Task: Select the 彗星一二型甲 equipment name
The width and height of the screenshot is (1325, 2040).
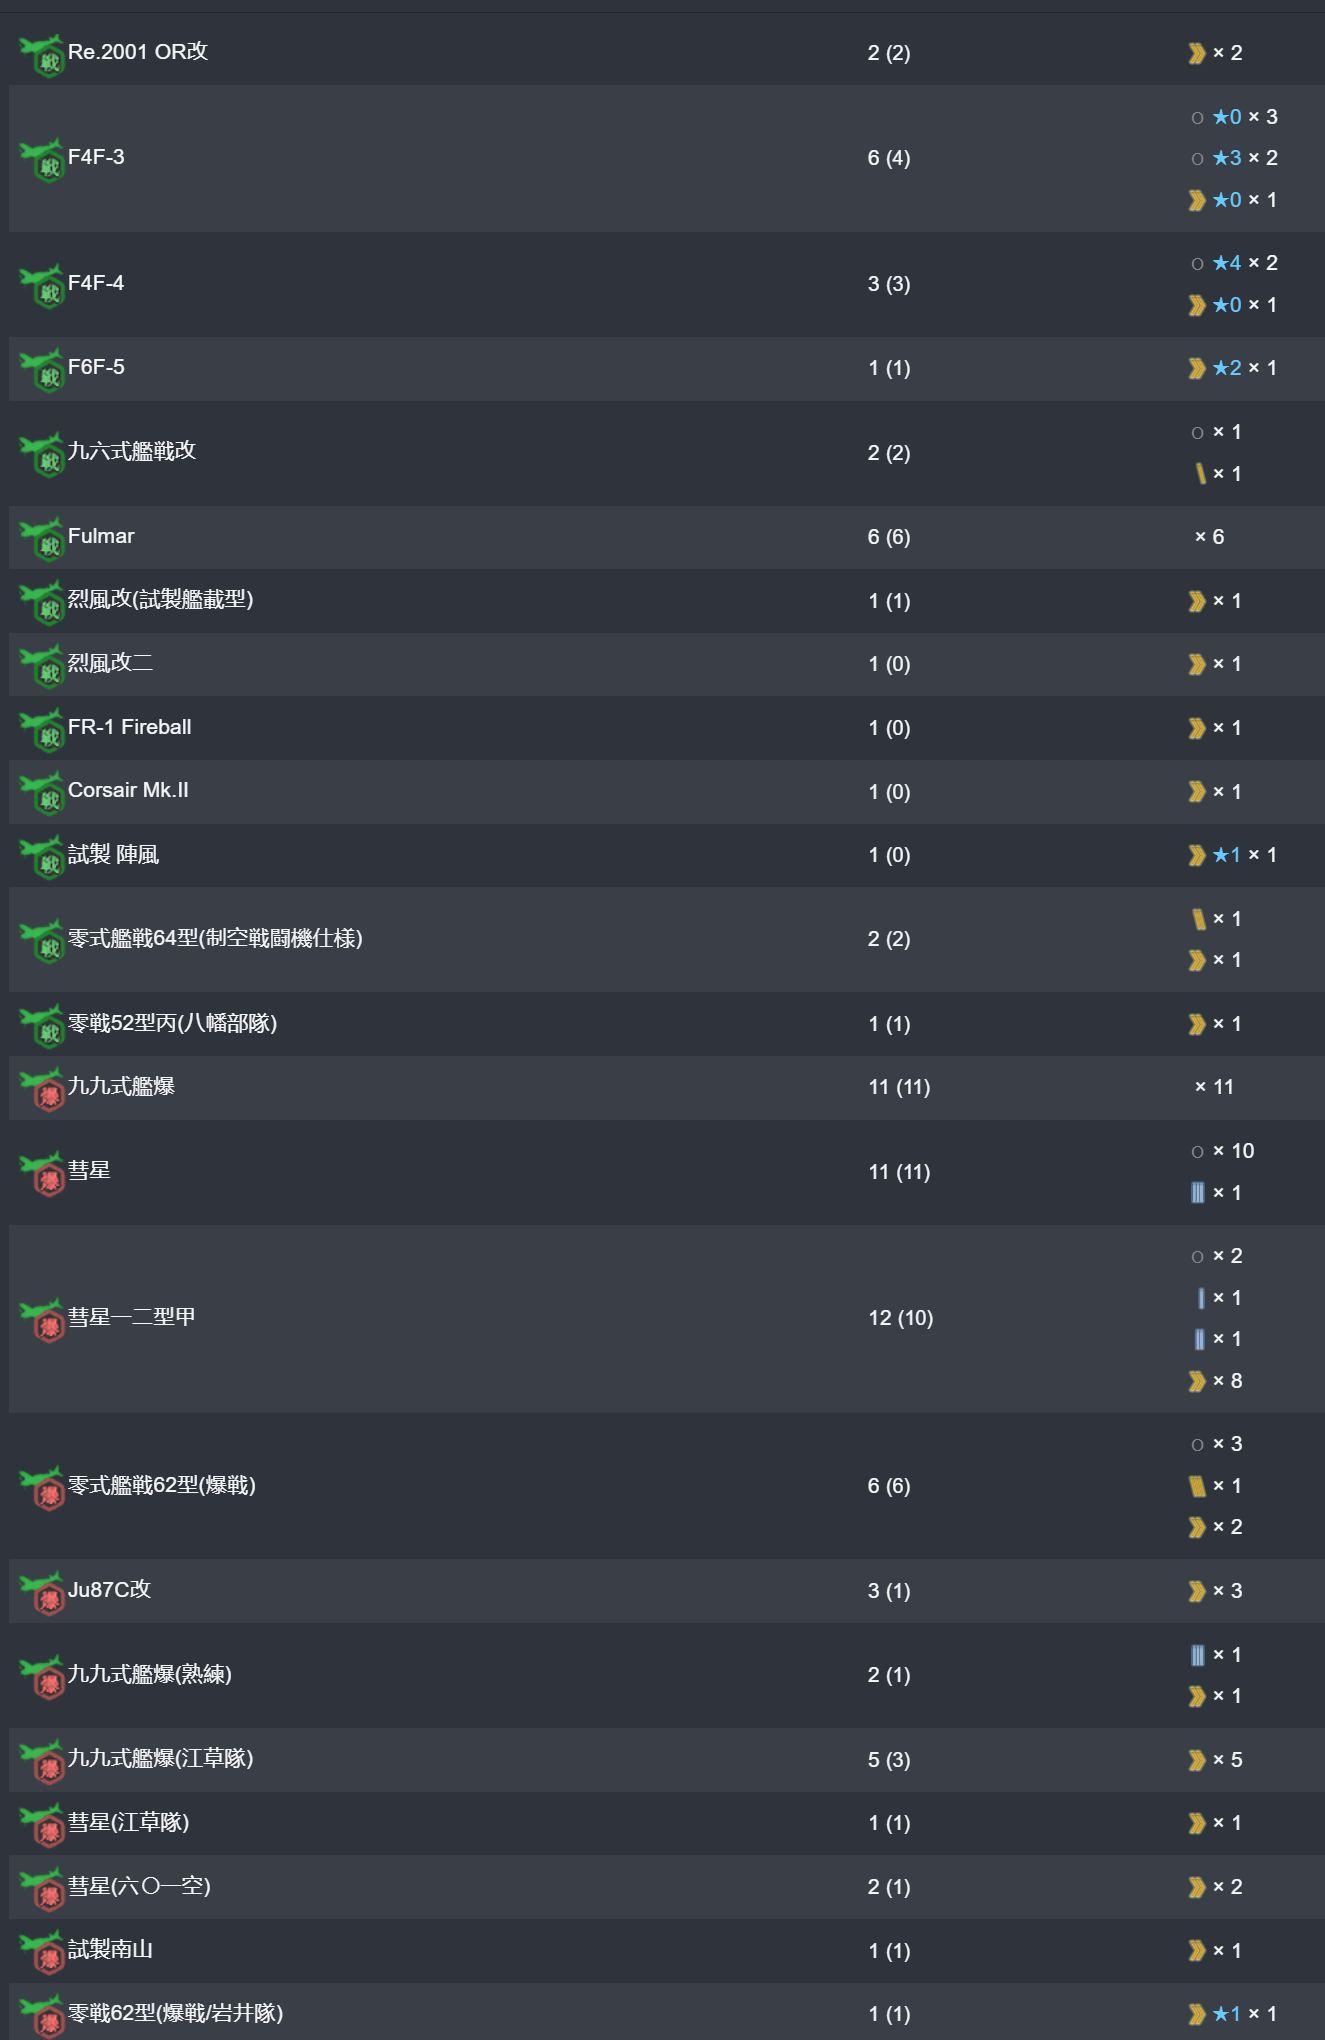Action: tap(132, 1317)
